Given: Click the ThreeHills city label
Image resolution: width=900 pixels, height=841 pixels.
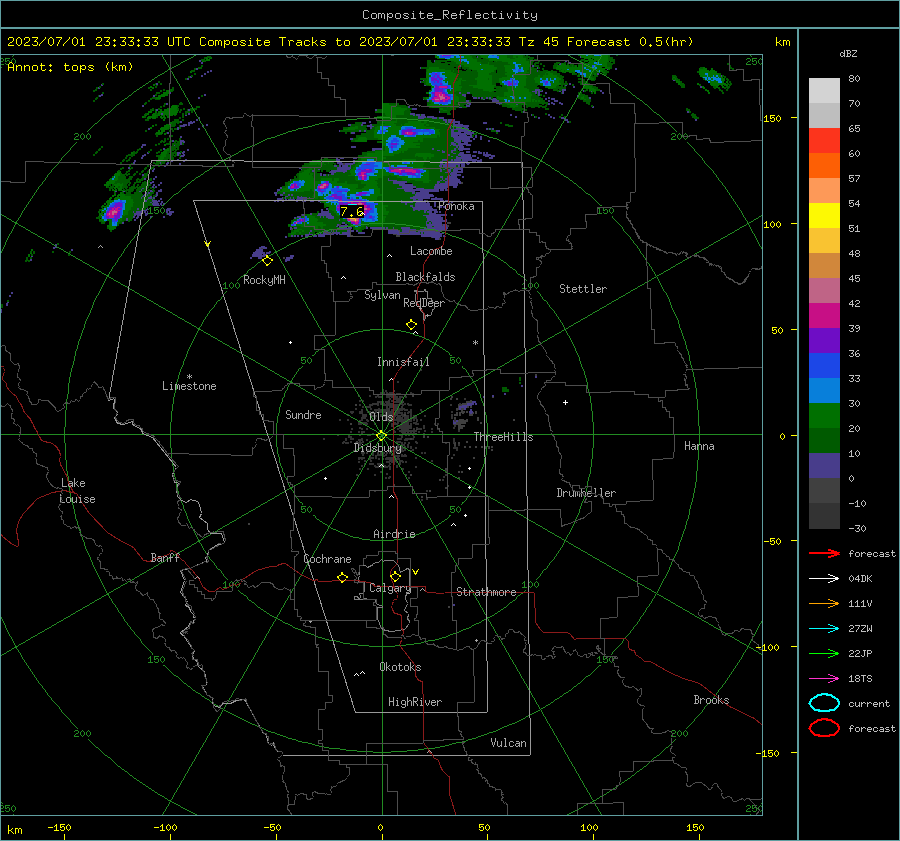Looking at the screenshot, I should pos(503,437).
